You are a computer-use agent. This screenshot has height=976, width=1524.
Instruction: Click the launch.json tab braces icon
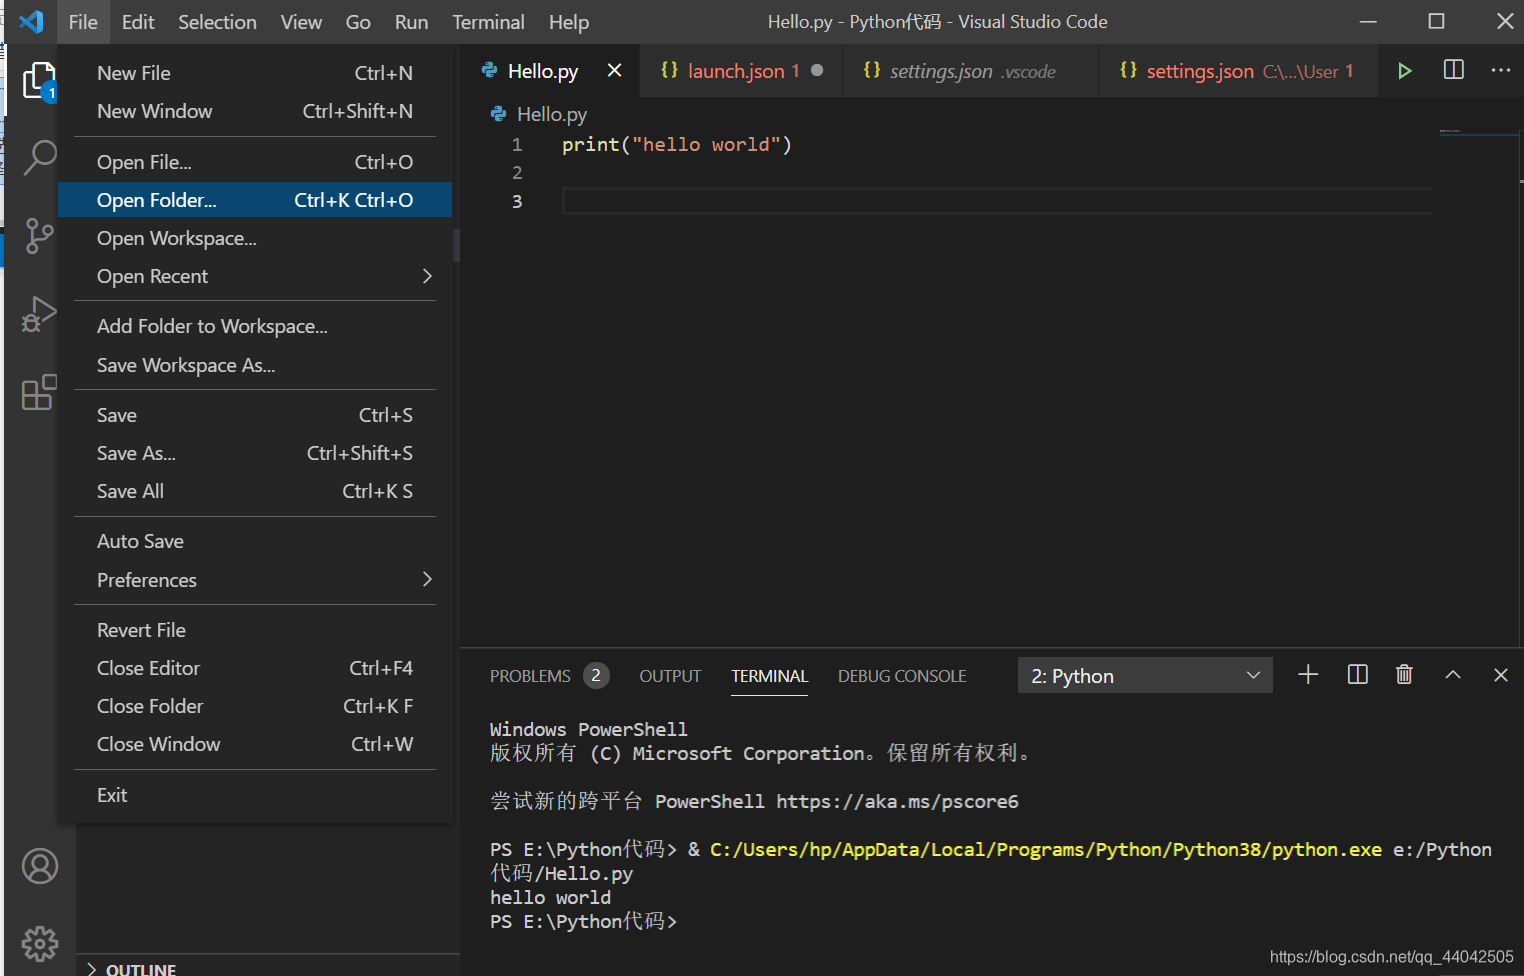point(669,70)
